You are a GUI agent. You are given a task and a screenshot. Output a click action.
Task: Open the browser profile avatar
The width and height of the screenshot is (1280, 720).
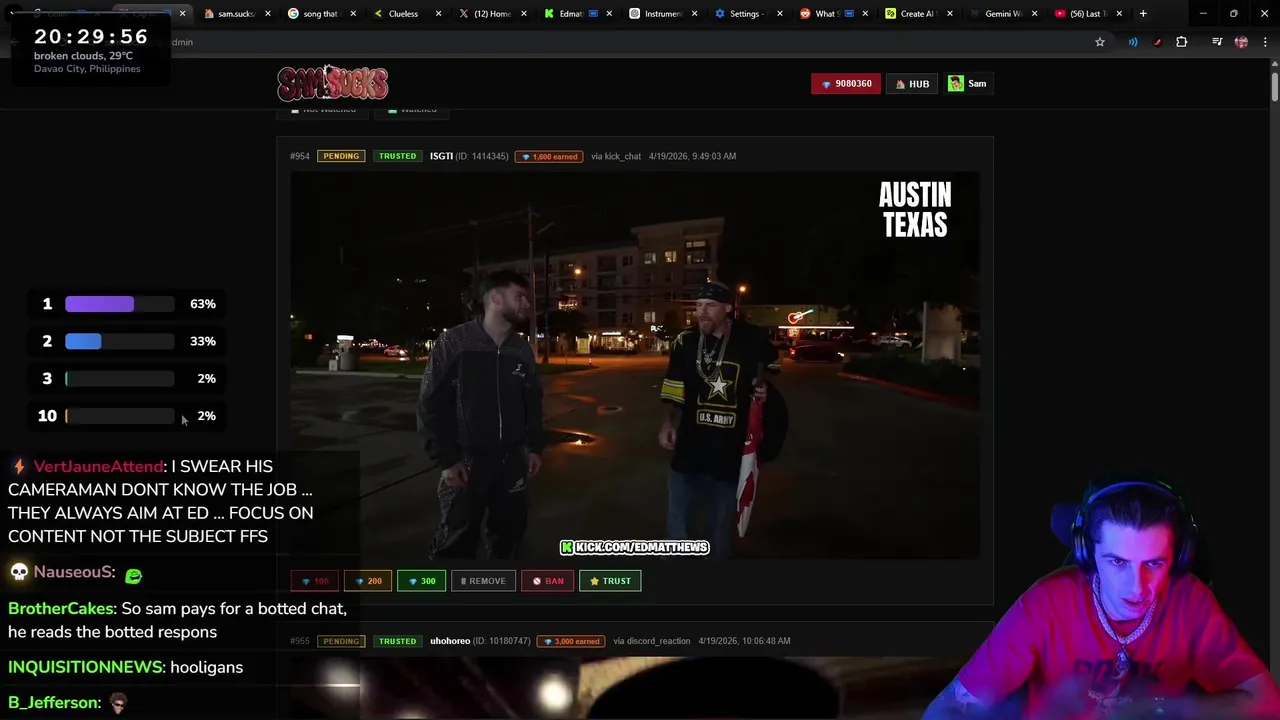pyautogui.click(x=1241, y=42)
